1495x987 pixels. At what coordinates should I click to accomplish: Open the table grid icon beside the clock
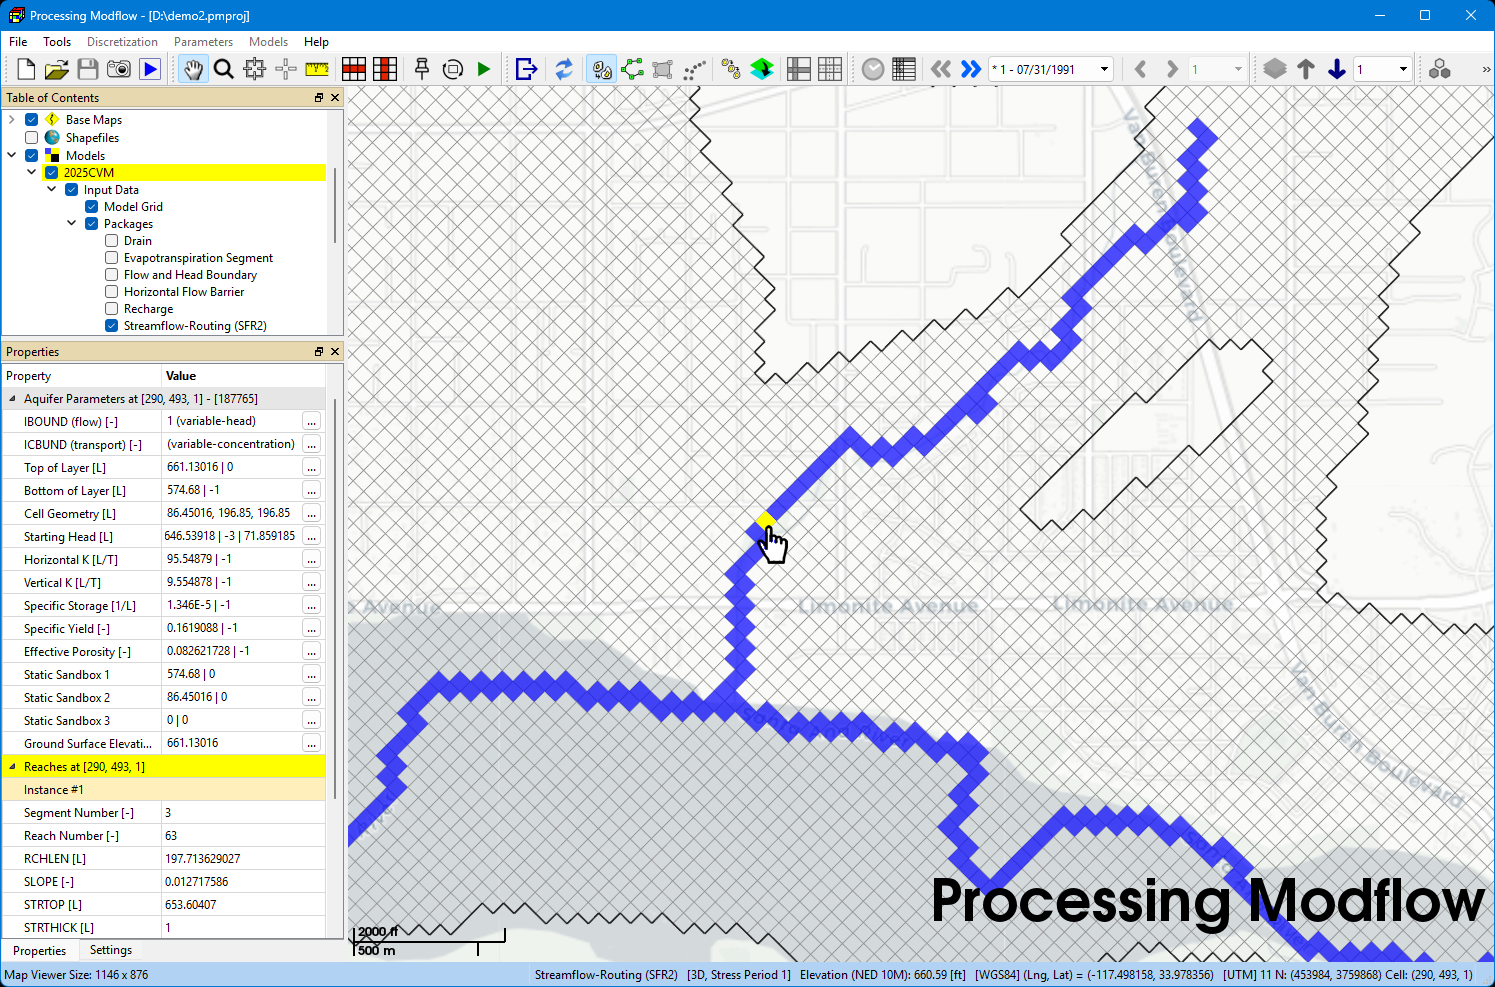coord(904,69)
